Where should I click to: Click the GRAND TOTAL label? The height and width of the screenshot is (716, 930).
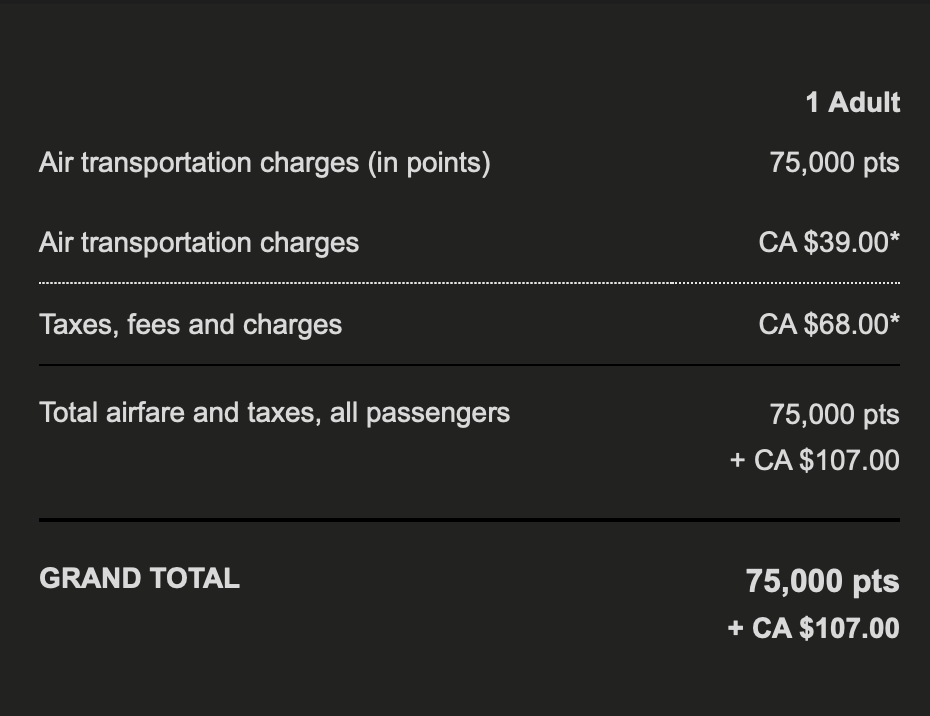(x=139, y=578)
